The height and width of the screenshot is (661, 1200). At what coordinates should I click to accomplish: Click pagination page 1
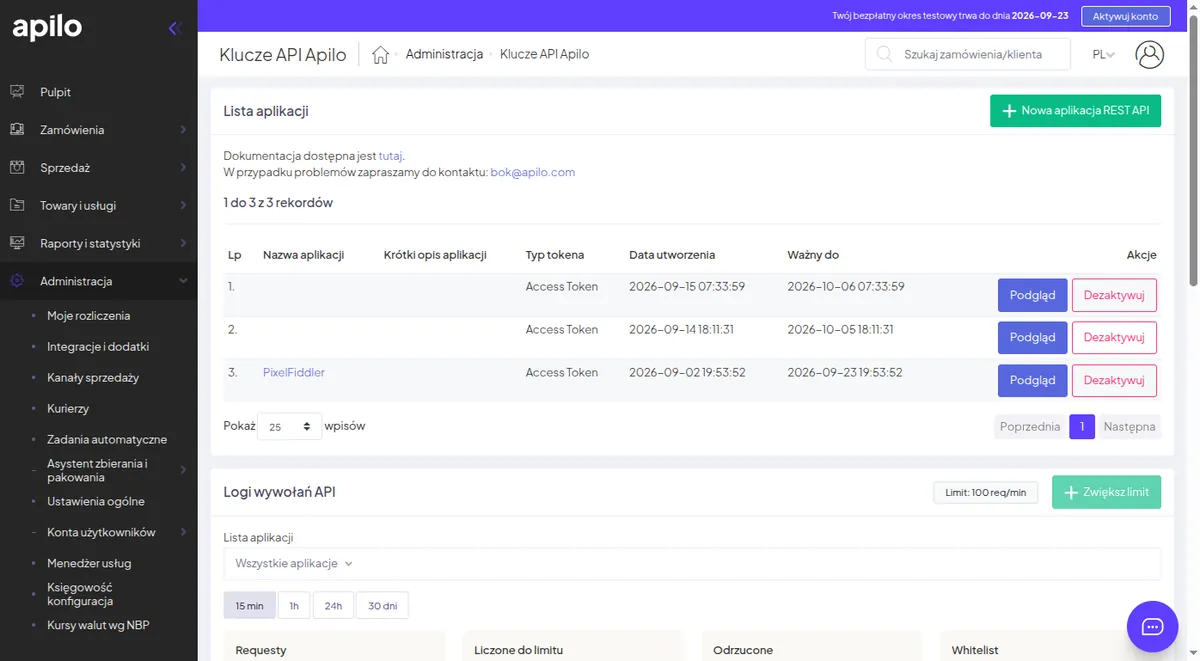(x=1082, y=427)
